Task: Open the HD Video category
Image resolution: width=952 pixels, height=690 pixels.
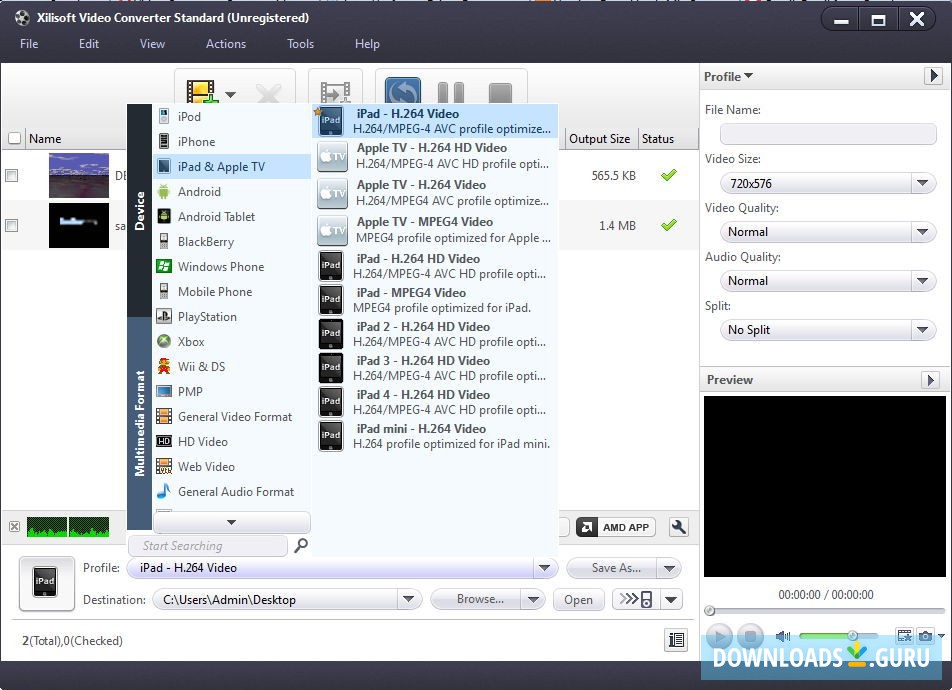Action: pyautogui.click(x=231, y=442)
